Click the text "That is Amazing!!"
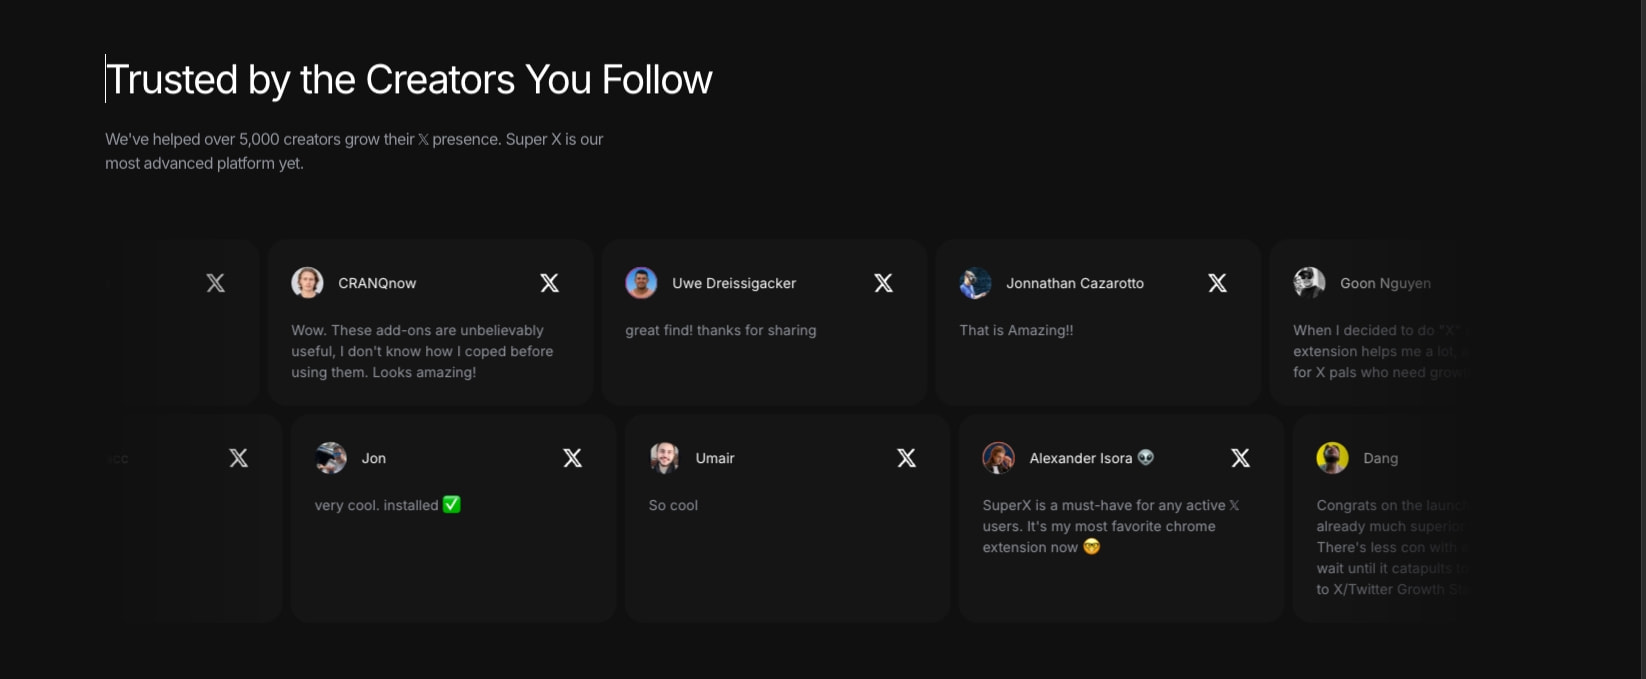Image resolution: width=1646 pixels, height=679 pixels. pos(1016,331)
